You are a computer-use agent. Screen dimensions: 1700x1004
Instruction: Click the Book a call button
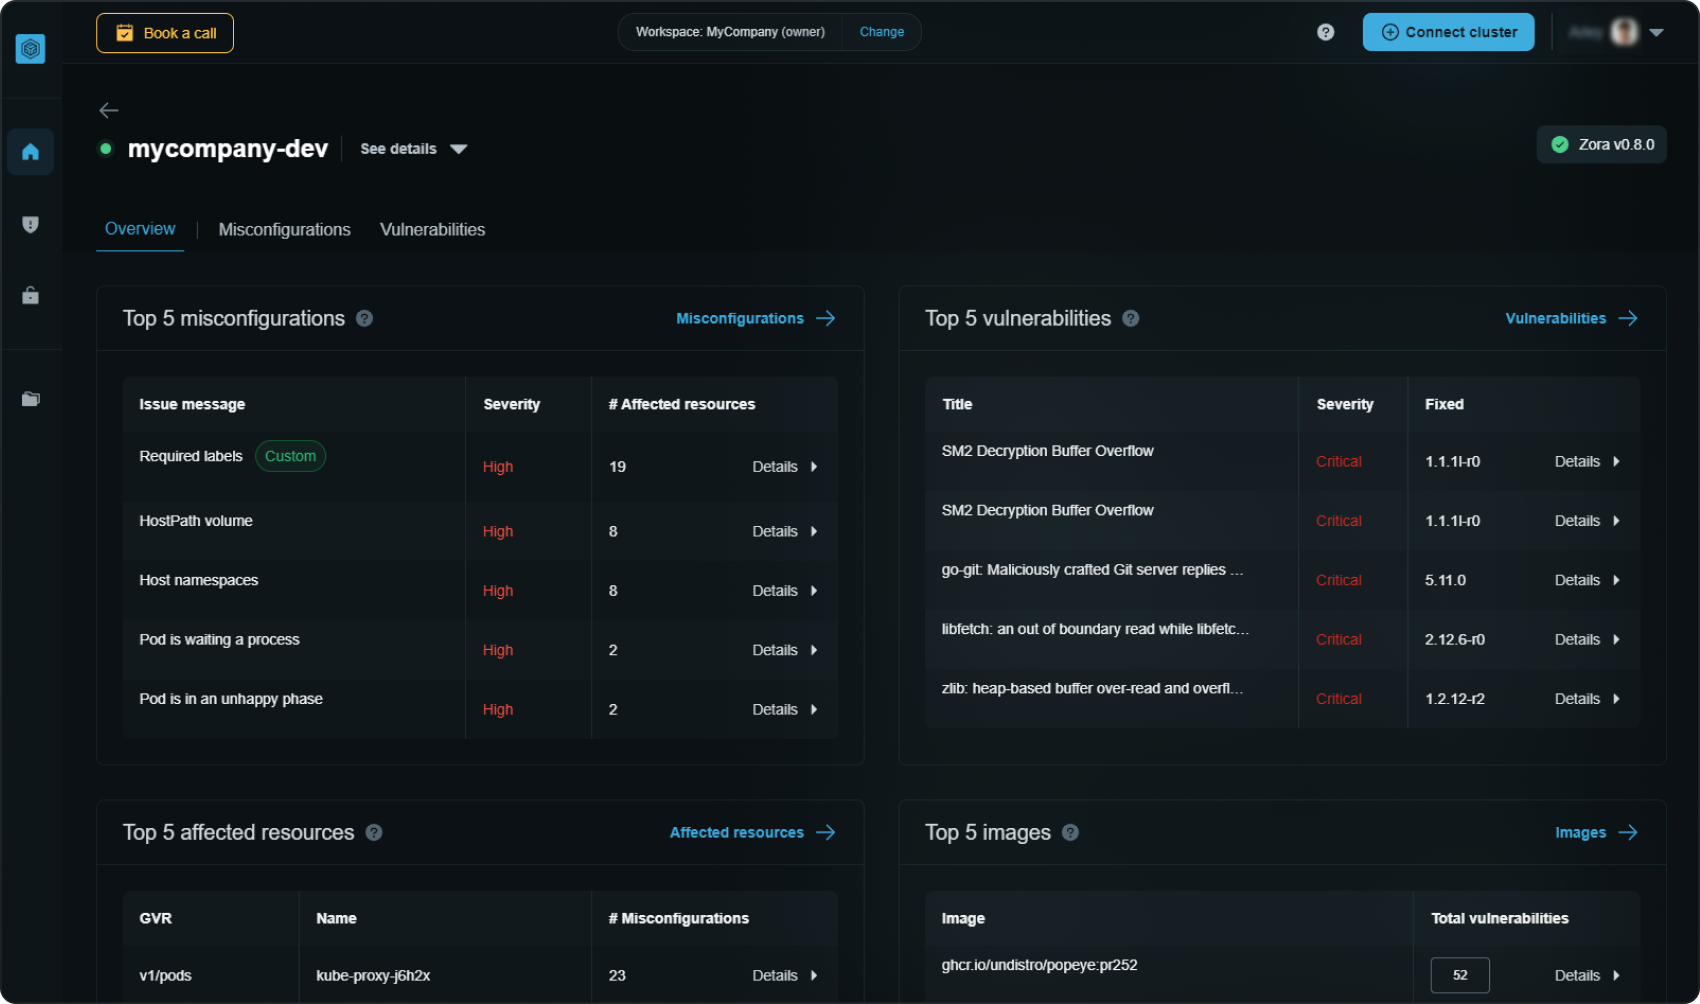[x=165, y=33]
